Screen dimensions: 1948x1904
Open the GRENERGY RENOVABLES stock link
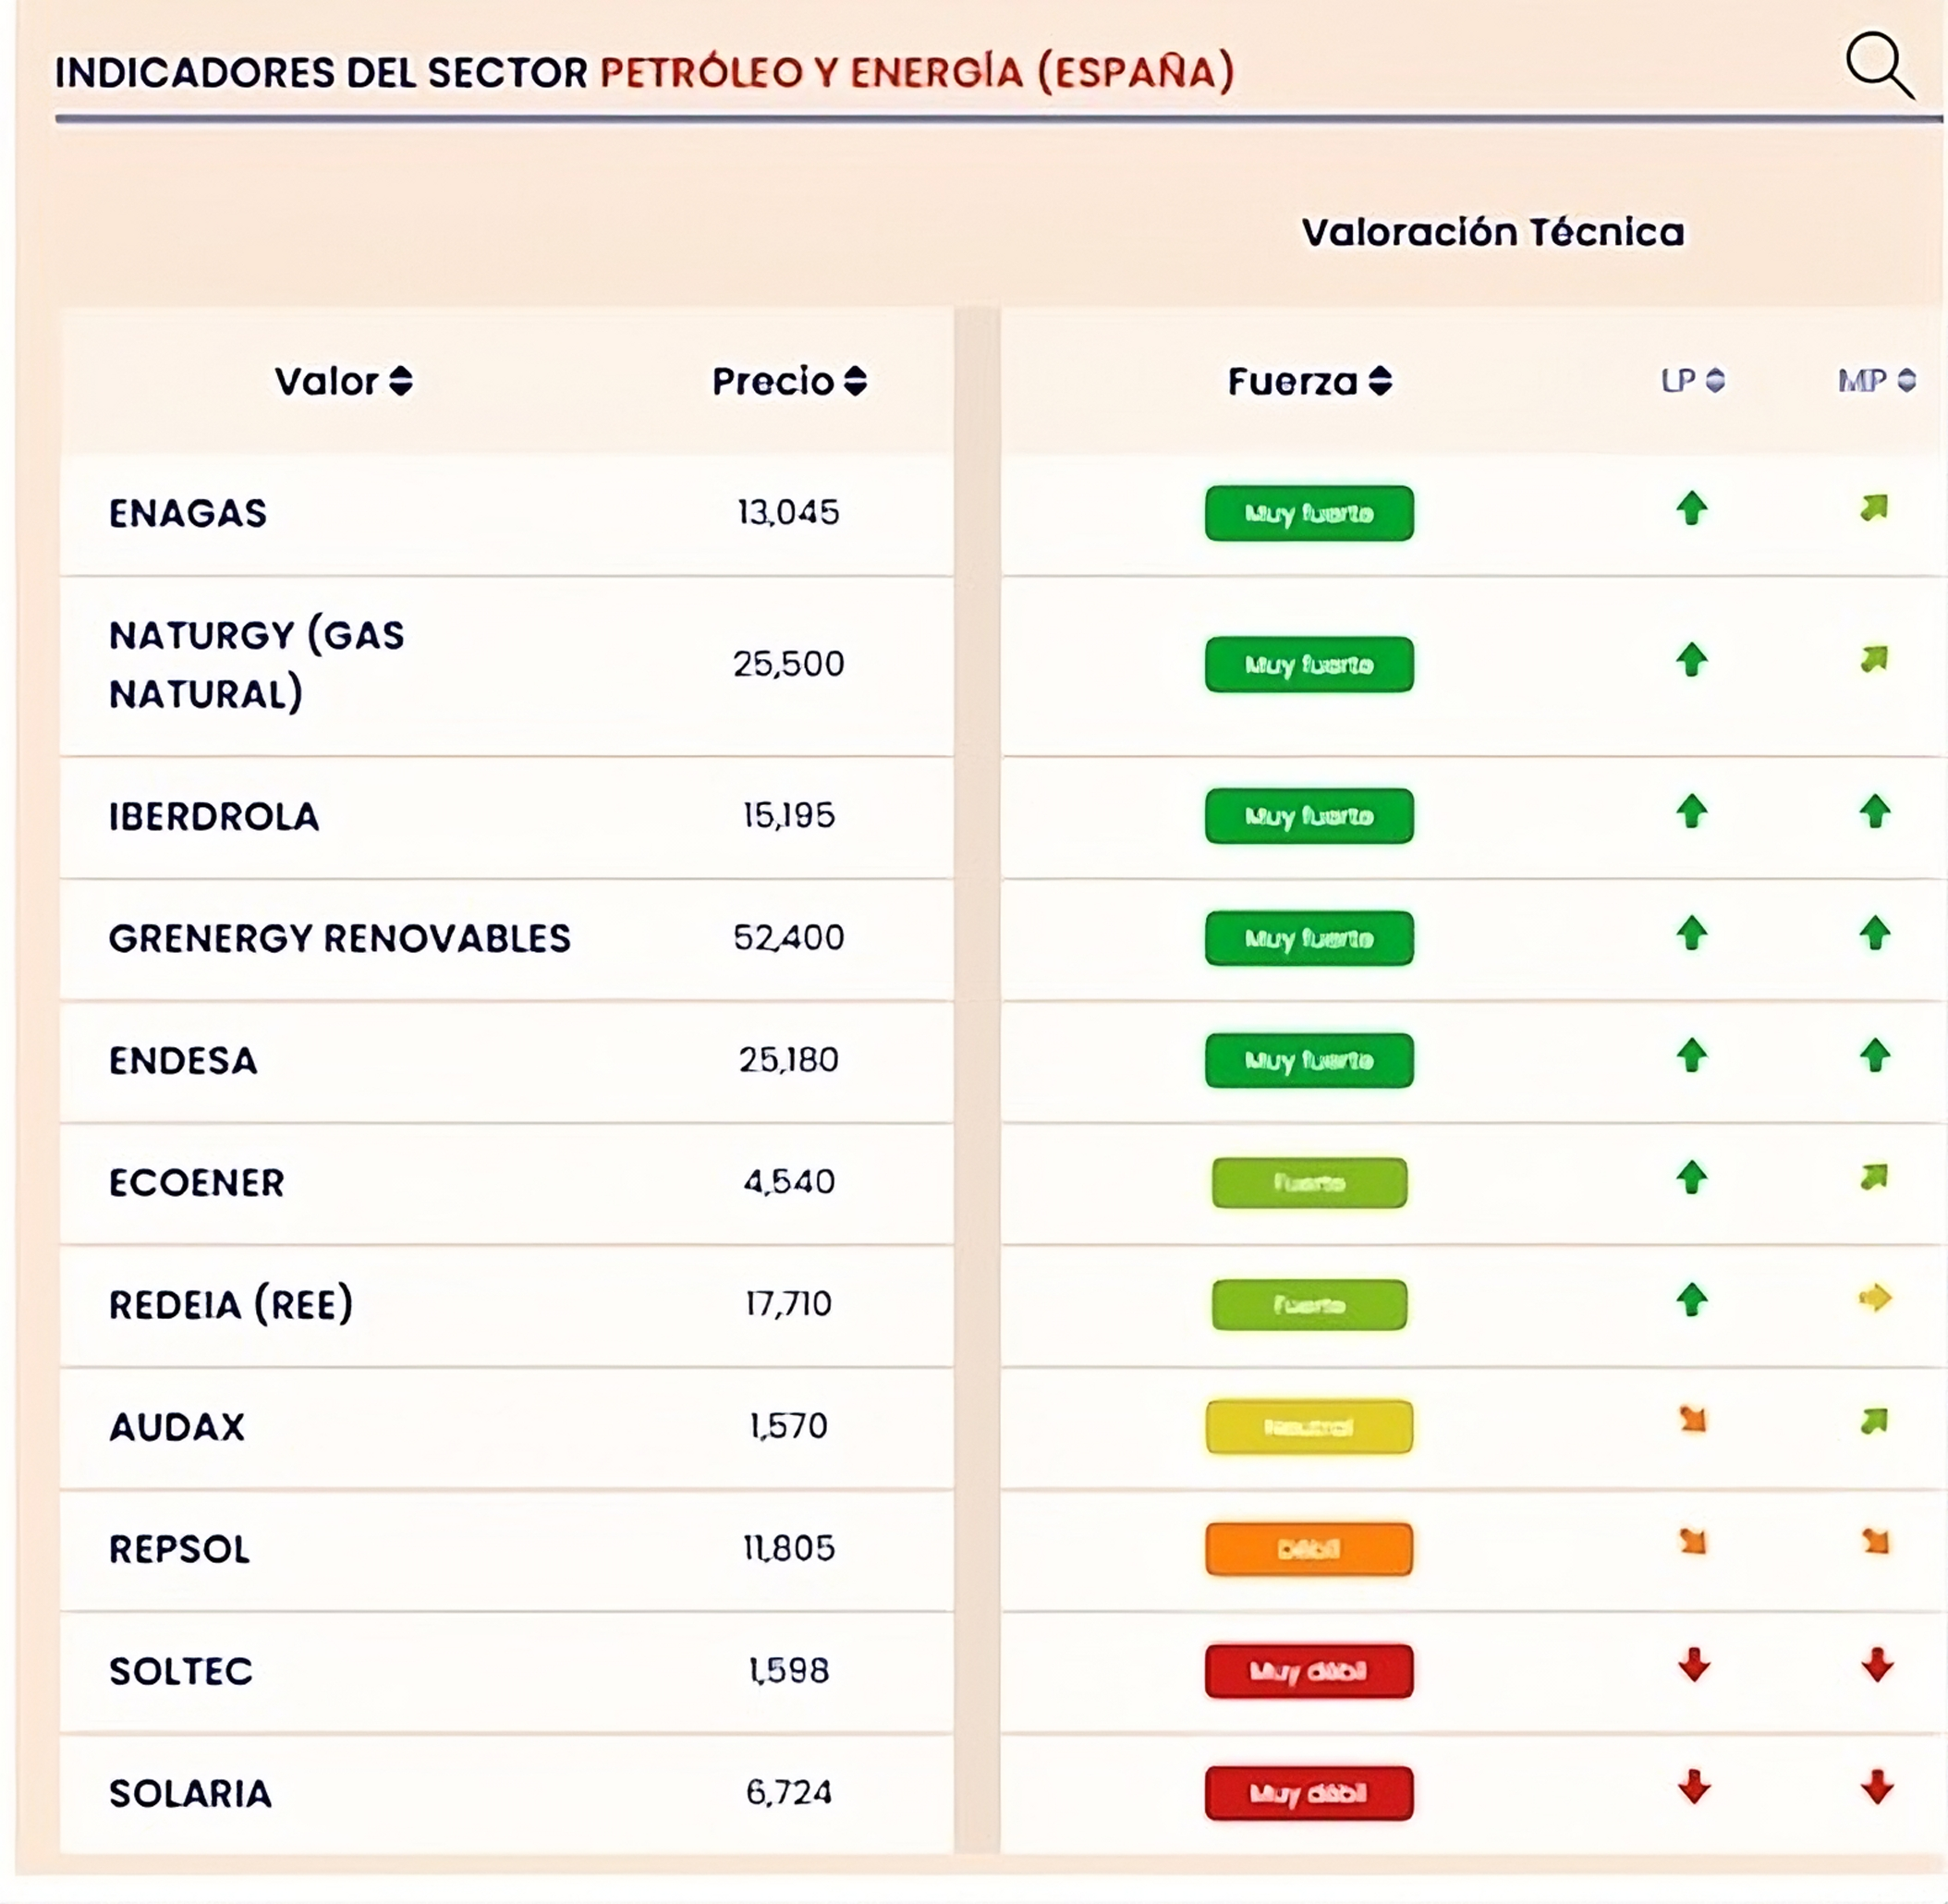tap(339, 938)
